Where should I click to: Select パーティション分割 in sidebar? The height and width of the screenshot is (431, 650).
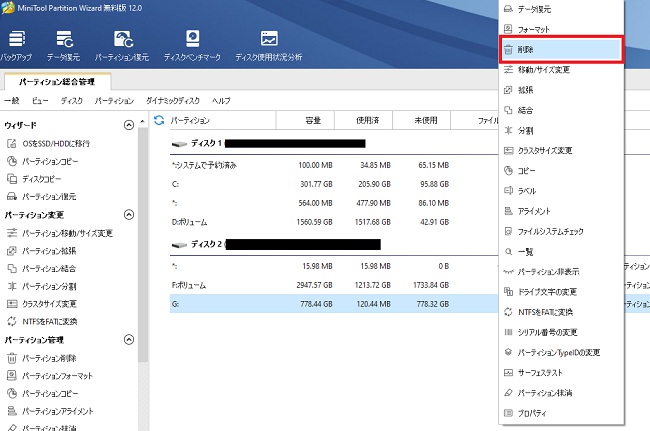(41, 286)
